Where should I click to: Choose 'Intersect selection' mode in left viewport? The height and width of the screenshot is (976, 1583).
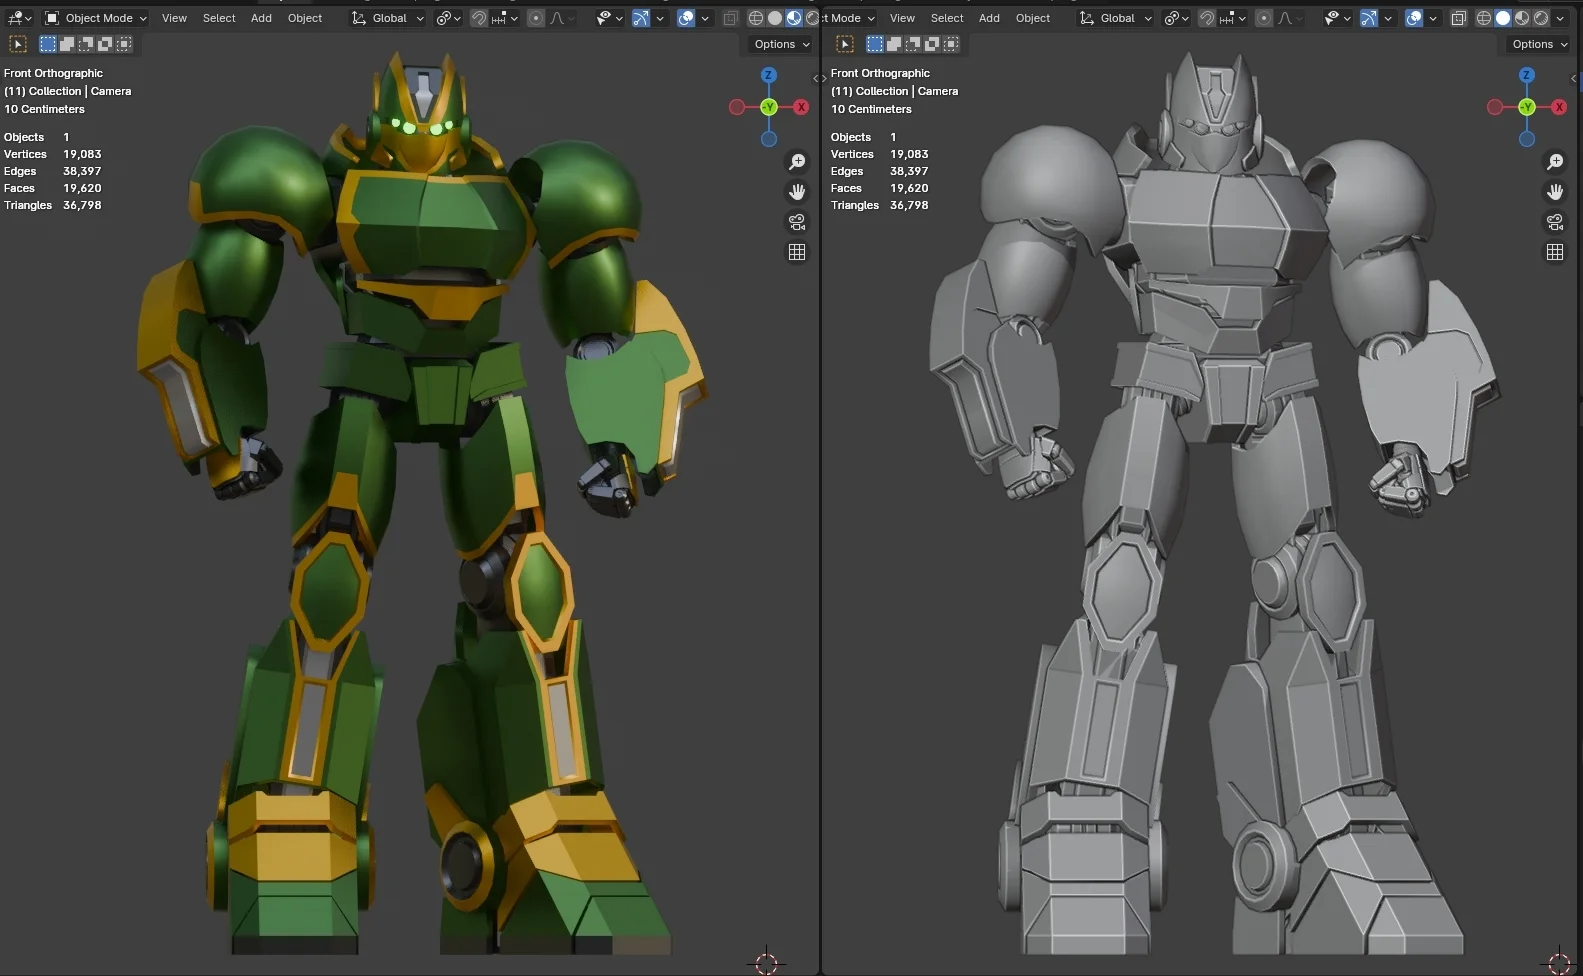(x=124, y=44)
